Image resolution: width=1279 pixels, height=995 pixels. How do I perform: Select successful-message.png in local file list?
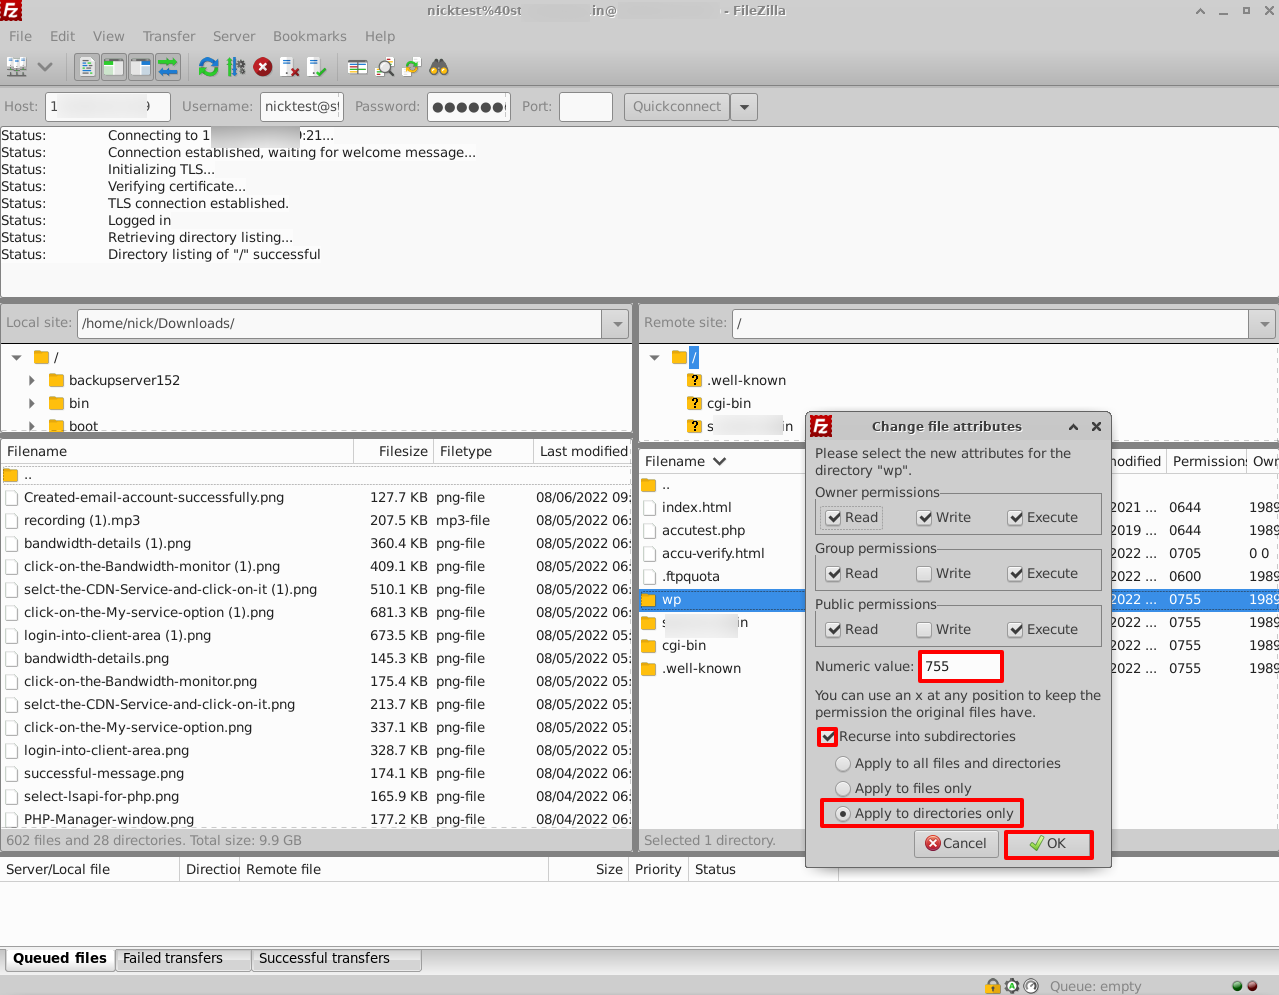click(104, 774)
